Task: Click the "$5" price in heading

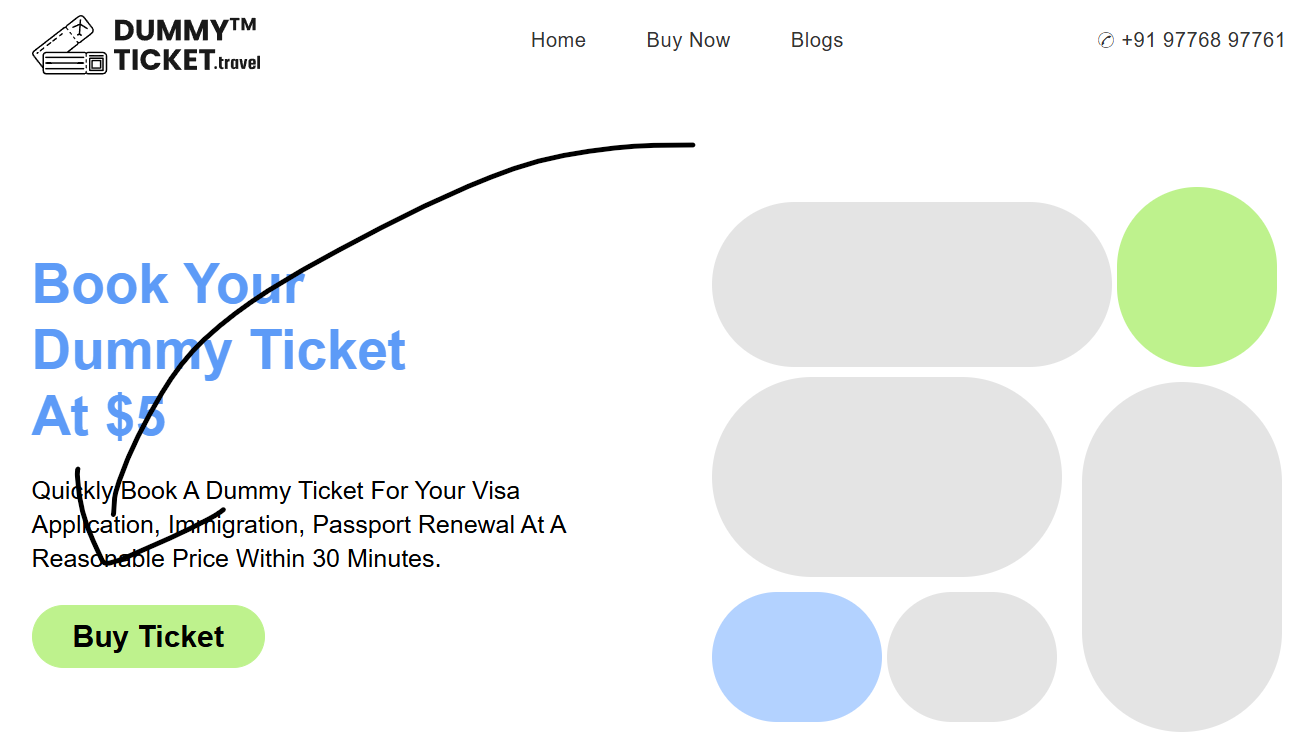Action: (x=136, y=416)
